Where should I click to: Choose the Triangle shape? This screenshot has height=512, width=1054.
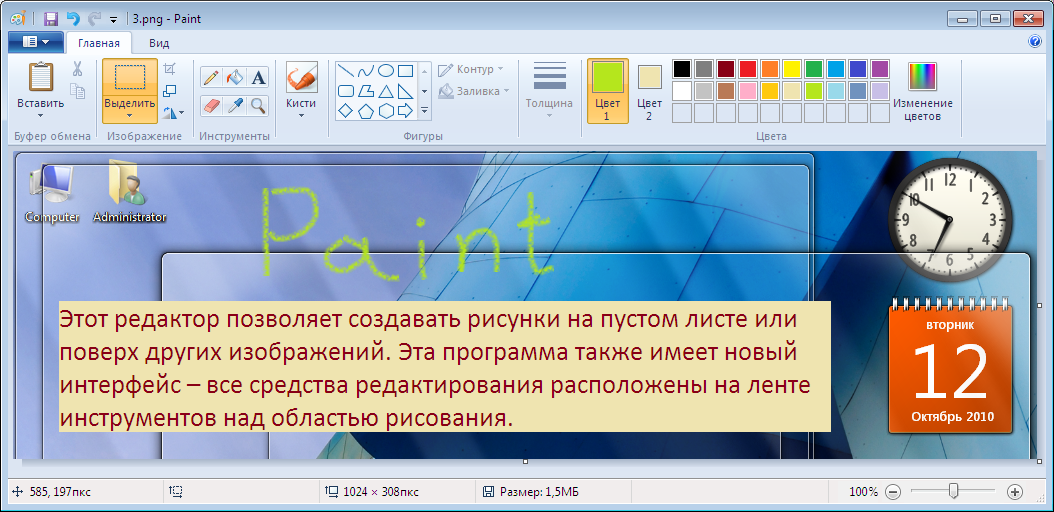pyautogui.click(x=386, y=91)
